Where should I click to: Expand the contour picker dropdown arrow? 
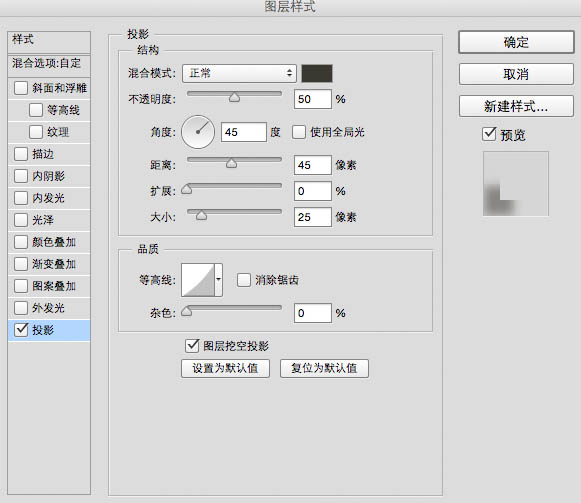pyautogui.click(x=219, y=280)
